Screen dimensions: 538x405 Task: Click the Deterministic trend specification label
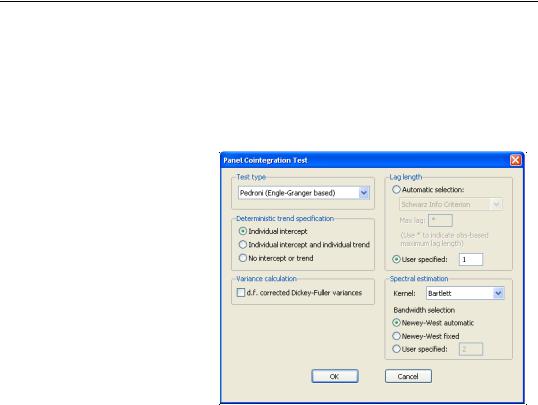pyautogui.click(x=285, y=219)
